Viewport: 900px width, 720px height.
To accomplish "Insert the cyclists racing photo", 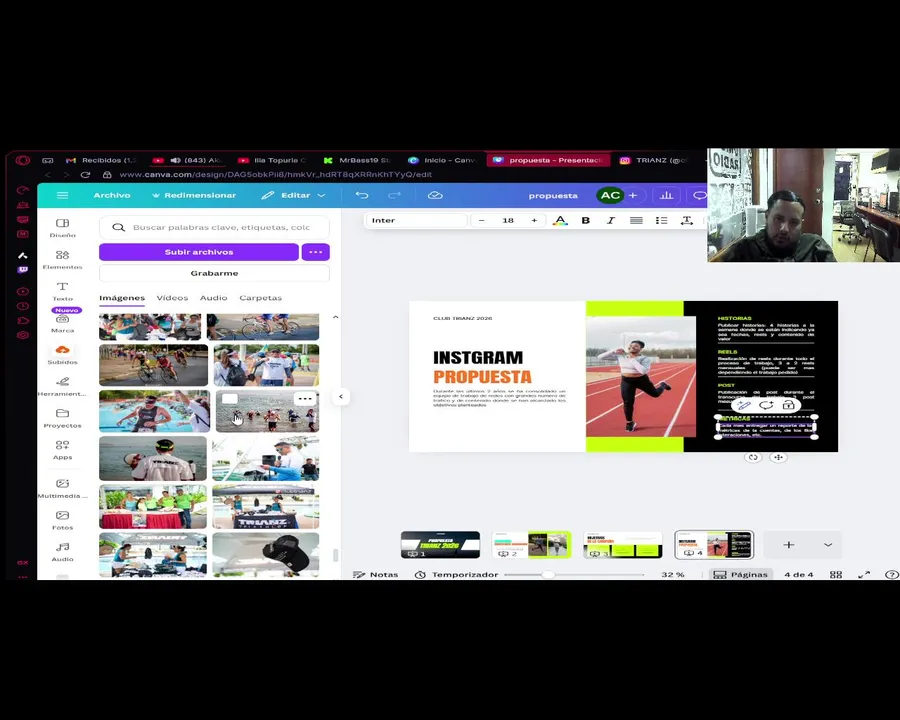I will pos(153,365).
